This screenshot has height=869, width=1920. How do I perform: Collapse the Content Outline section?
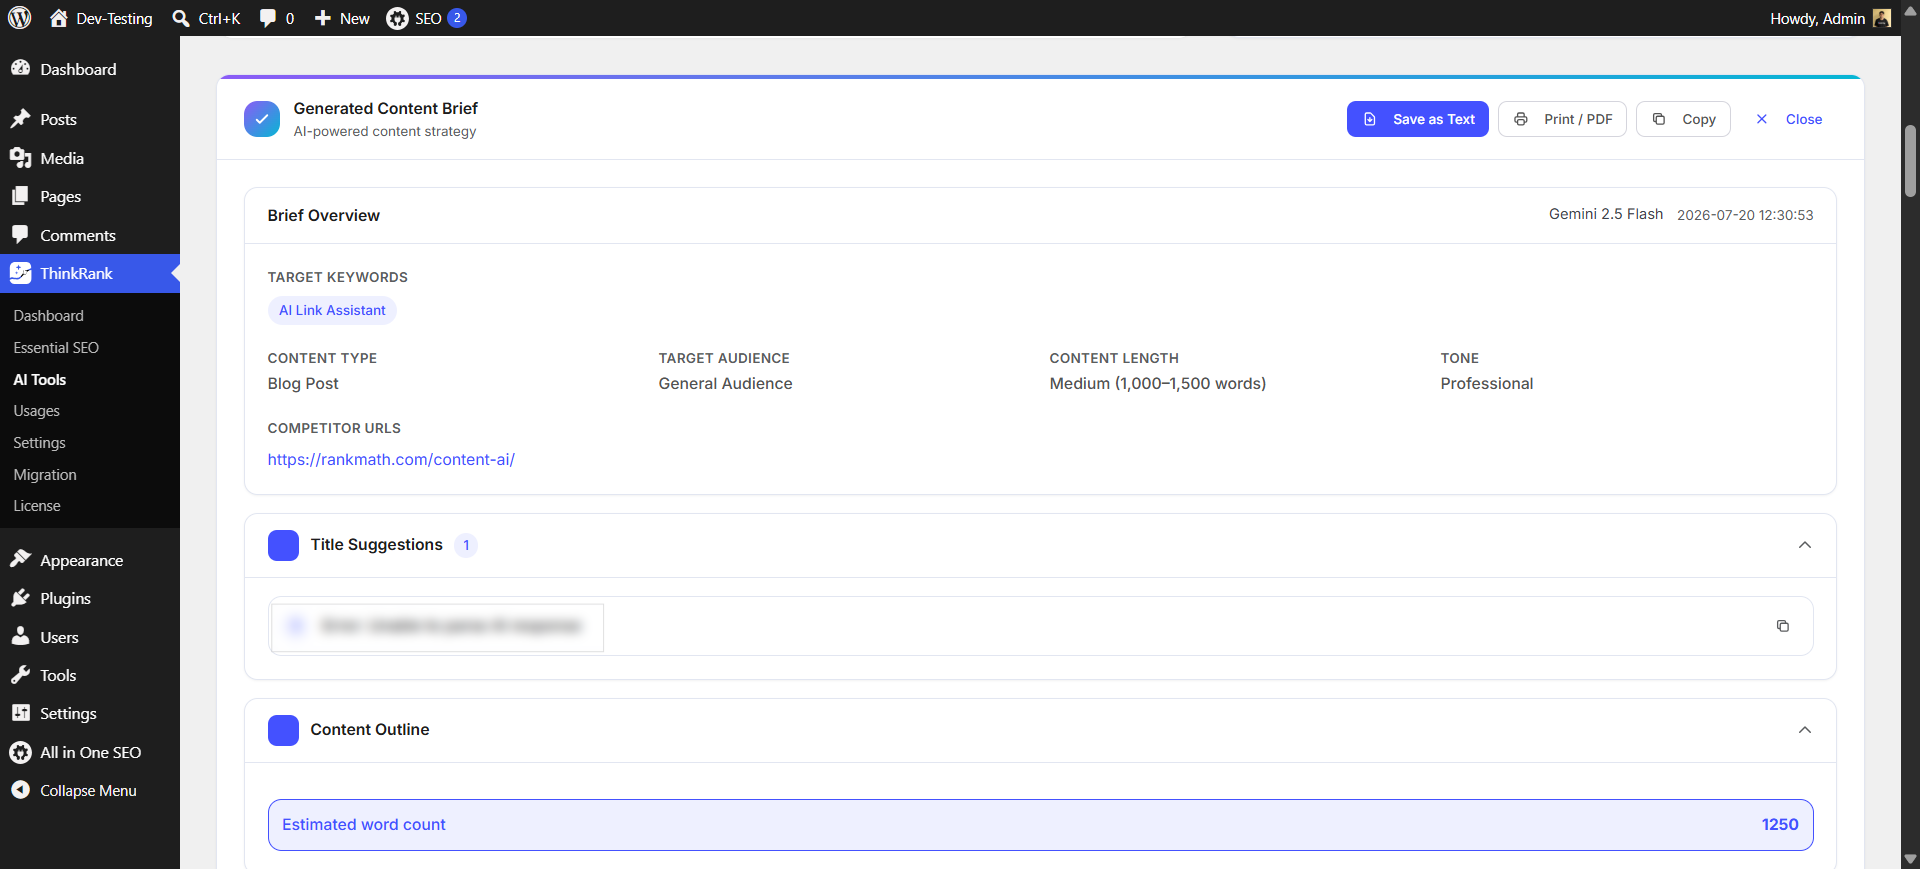pos(1804,730)
